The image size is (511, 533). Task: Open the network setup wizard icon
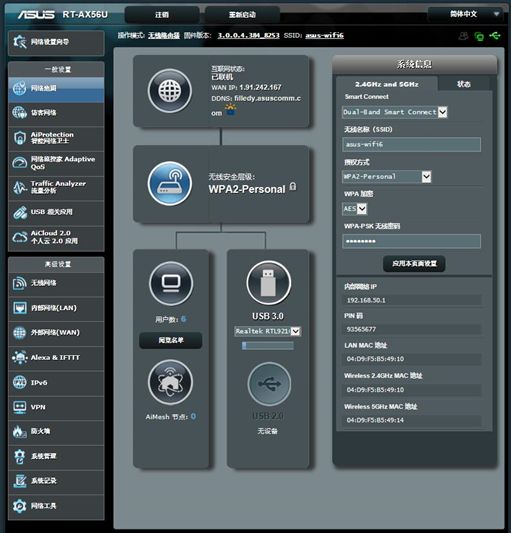coord(20,42)
